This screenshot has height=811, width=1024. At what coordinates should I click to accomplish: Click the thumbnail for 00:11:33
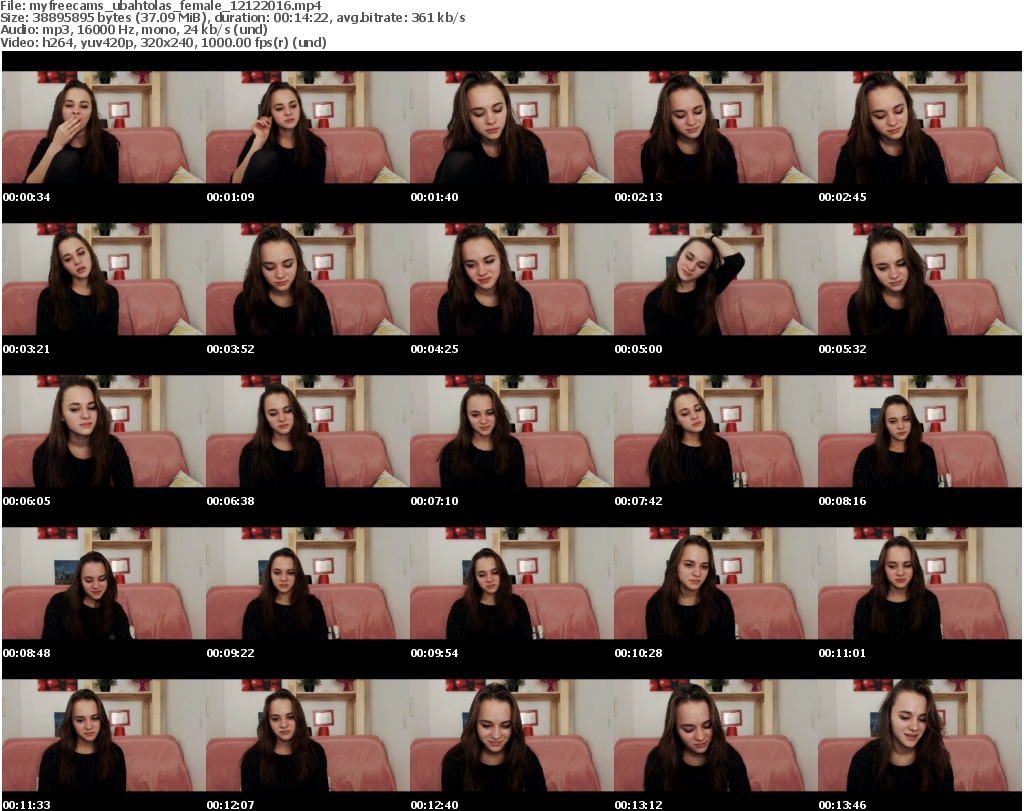tap(104, 736)
